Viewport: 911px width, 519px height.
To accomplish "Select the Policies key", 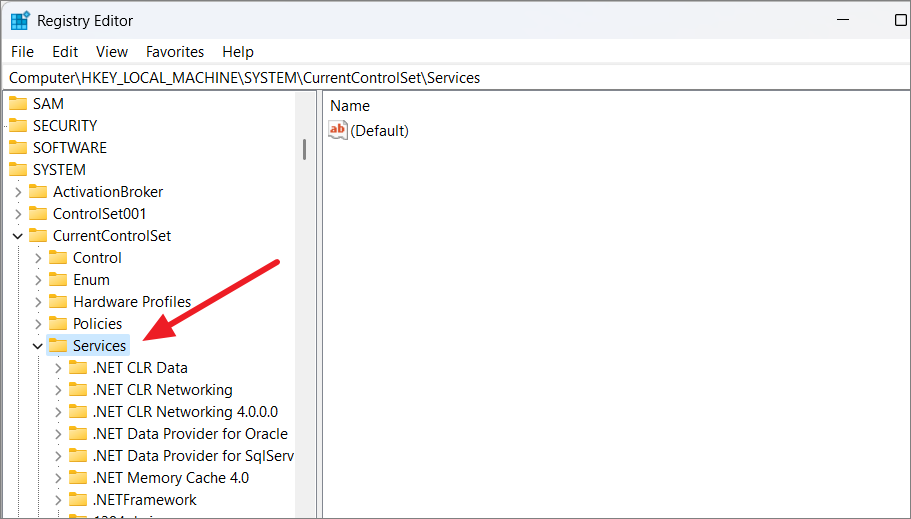I will 97,324.
